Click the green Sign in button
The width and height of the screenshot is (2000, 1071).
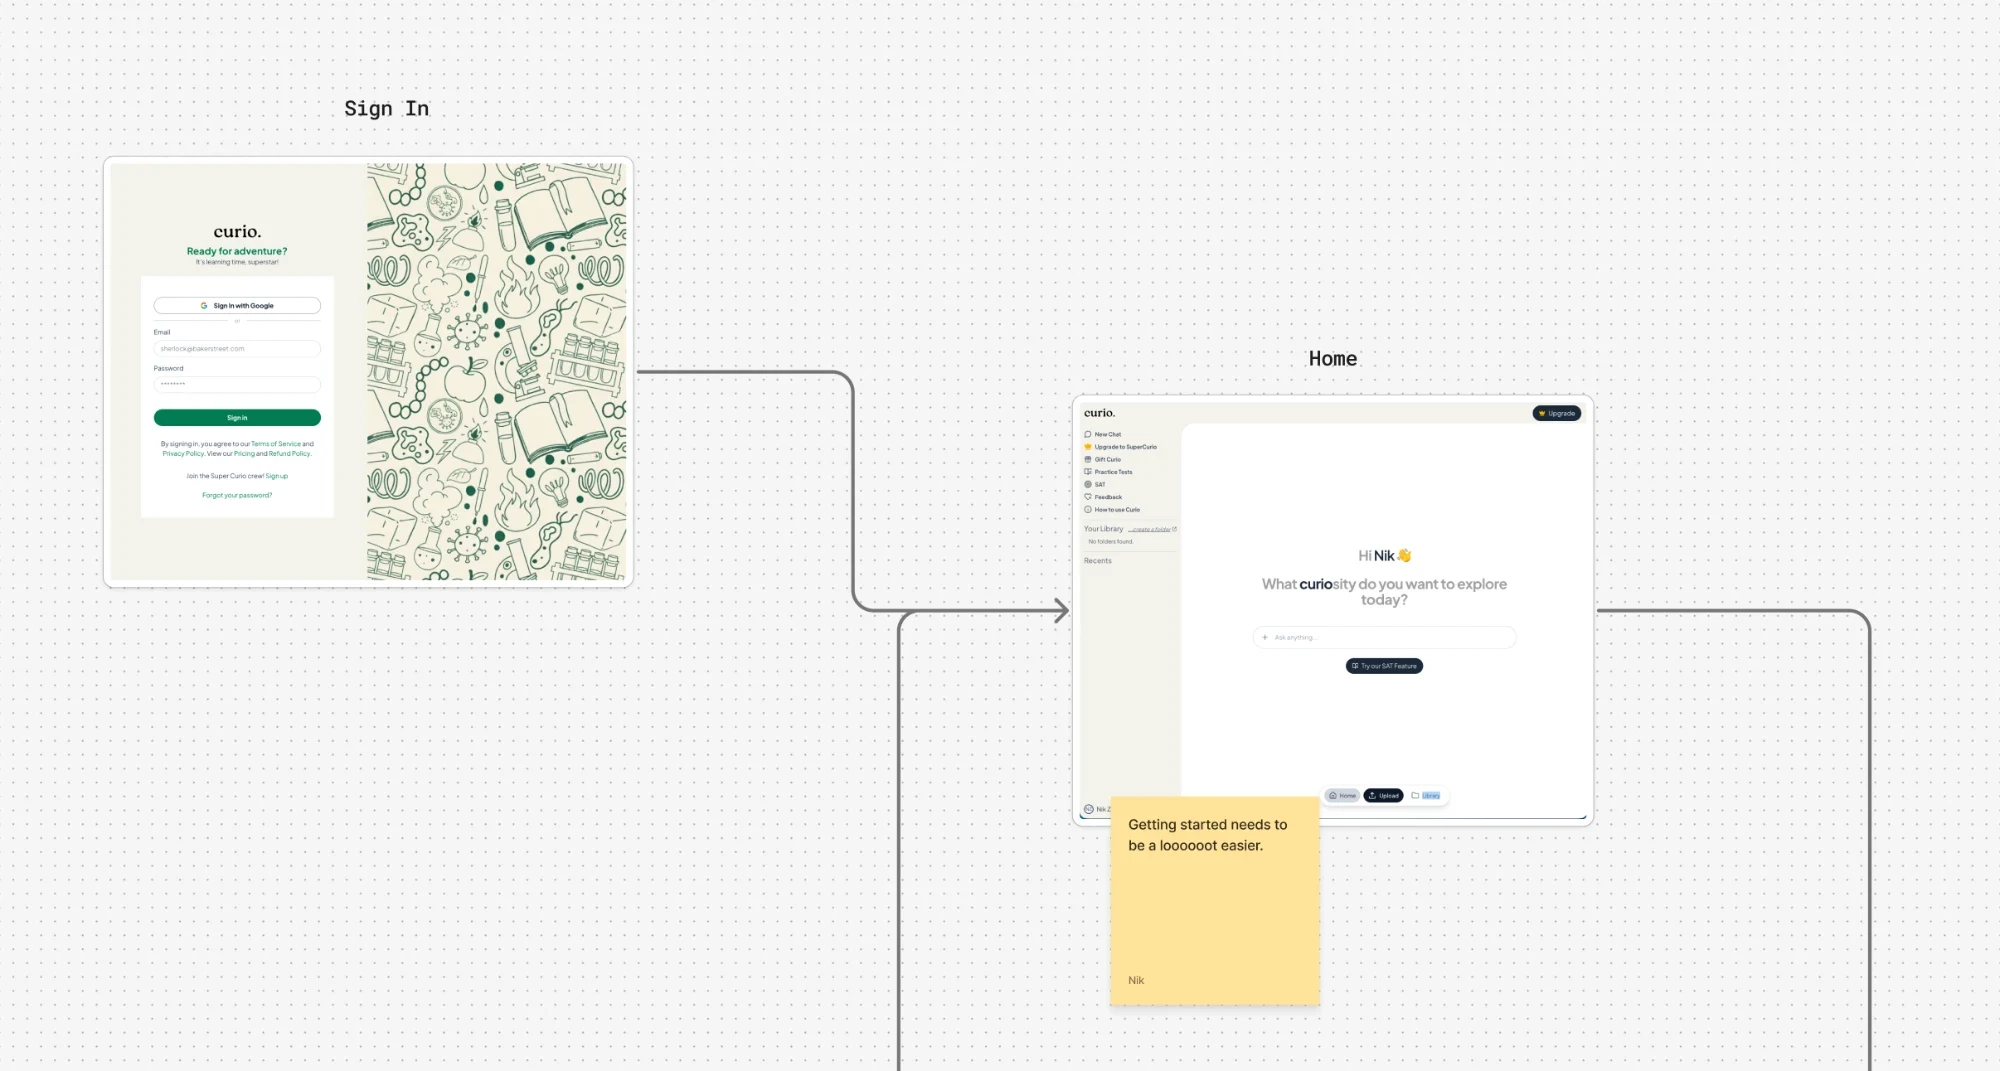tap(237, 418)
